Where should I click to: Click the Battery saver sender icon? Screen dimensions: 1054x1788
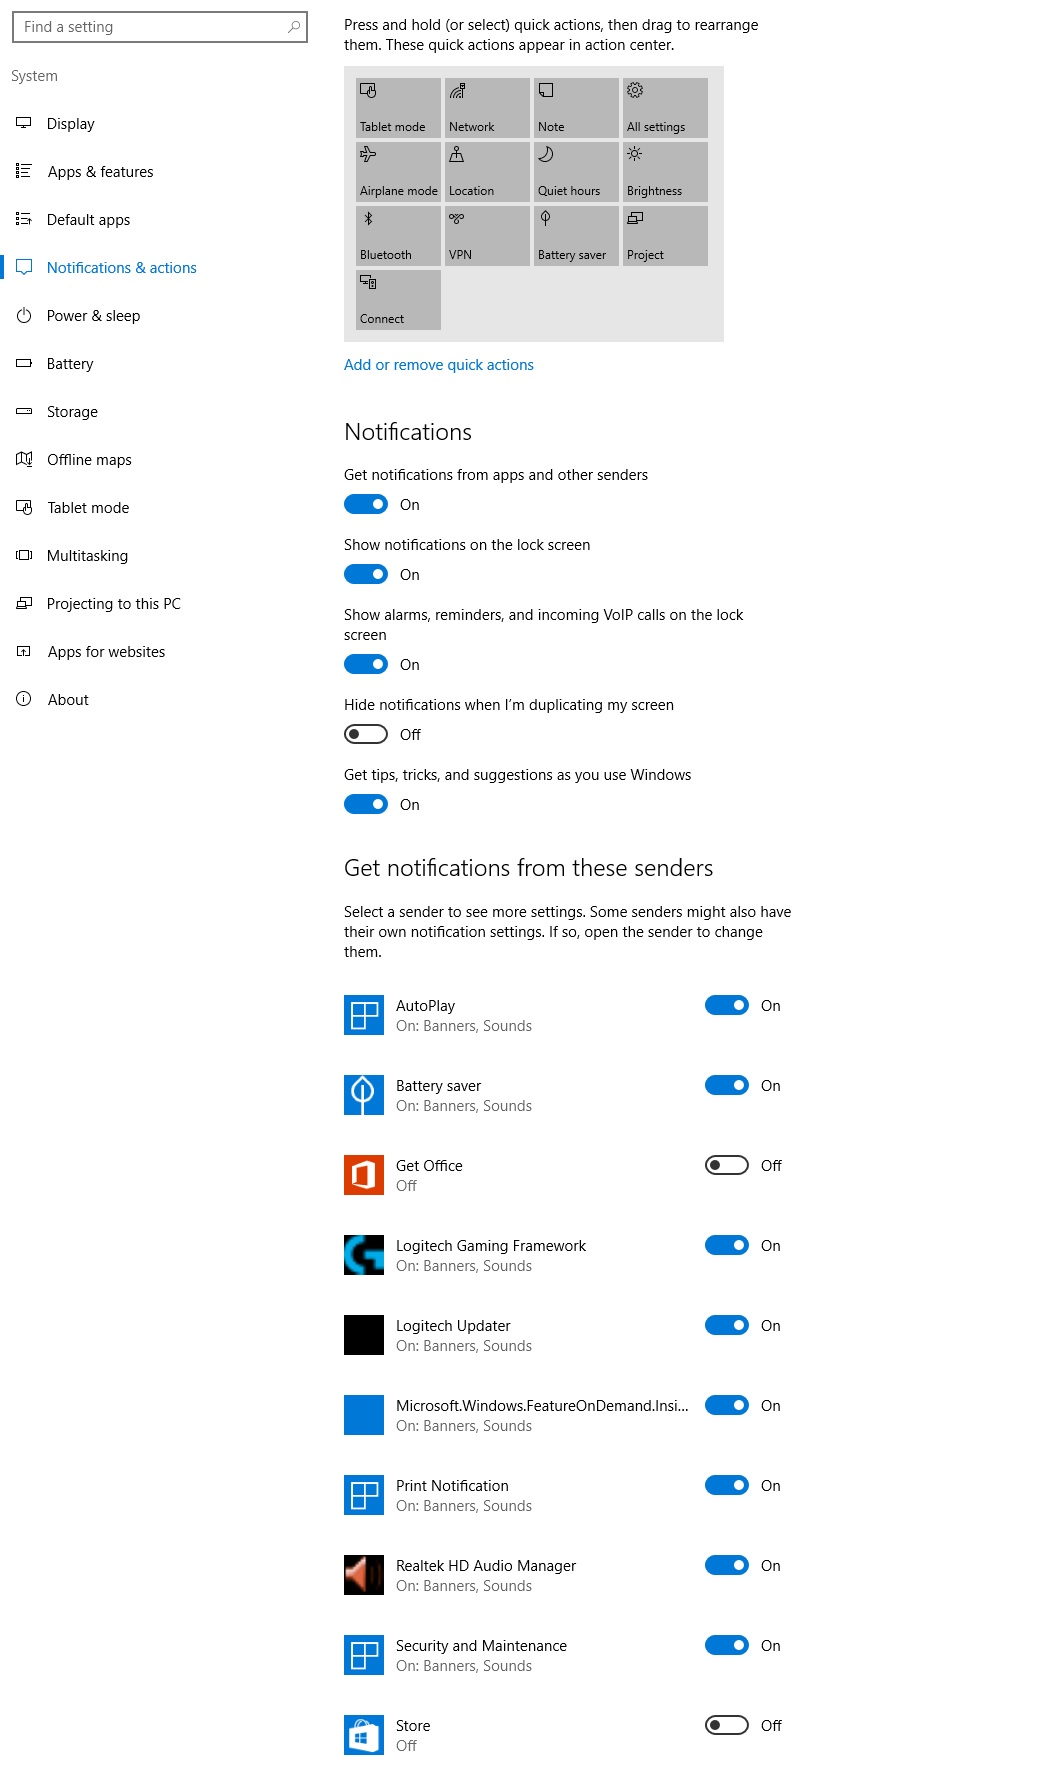coord(364,1095)
